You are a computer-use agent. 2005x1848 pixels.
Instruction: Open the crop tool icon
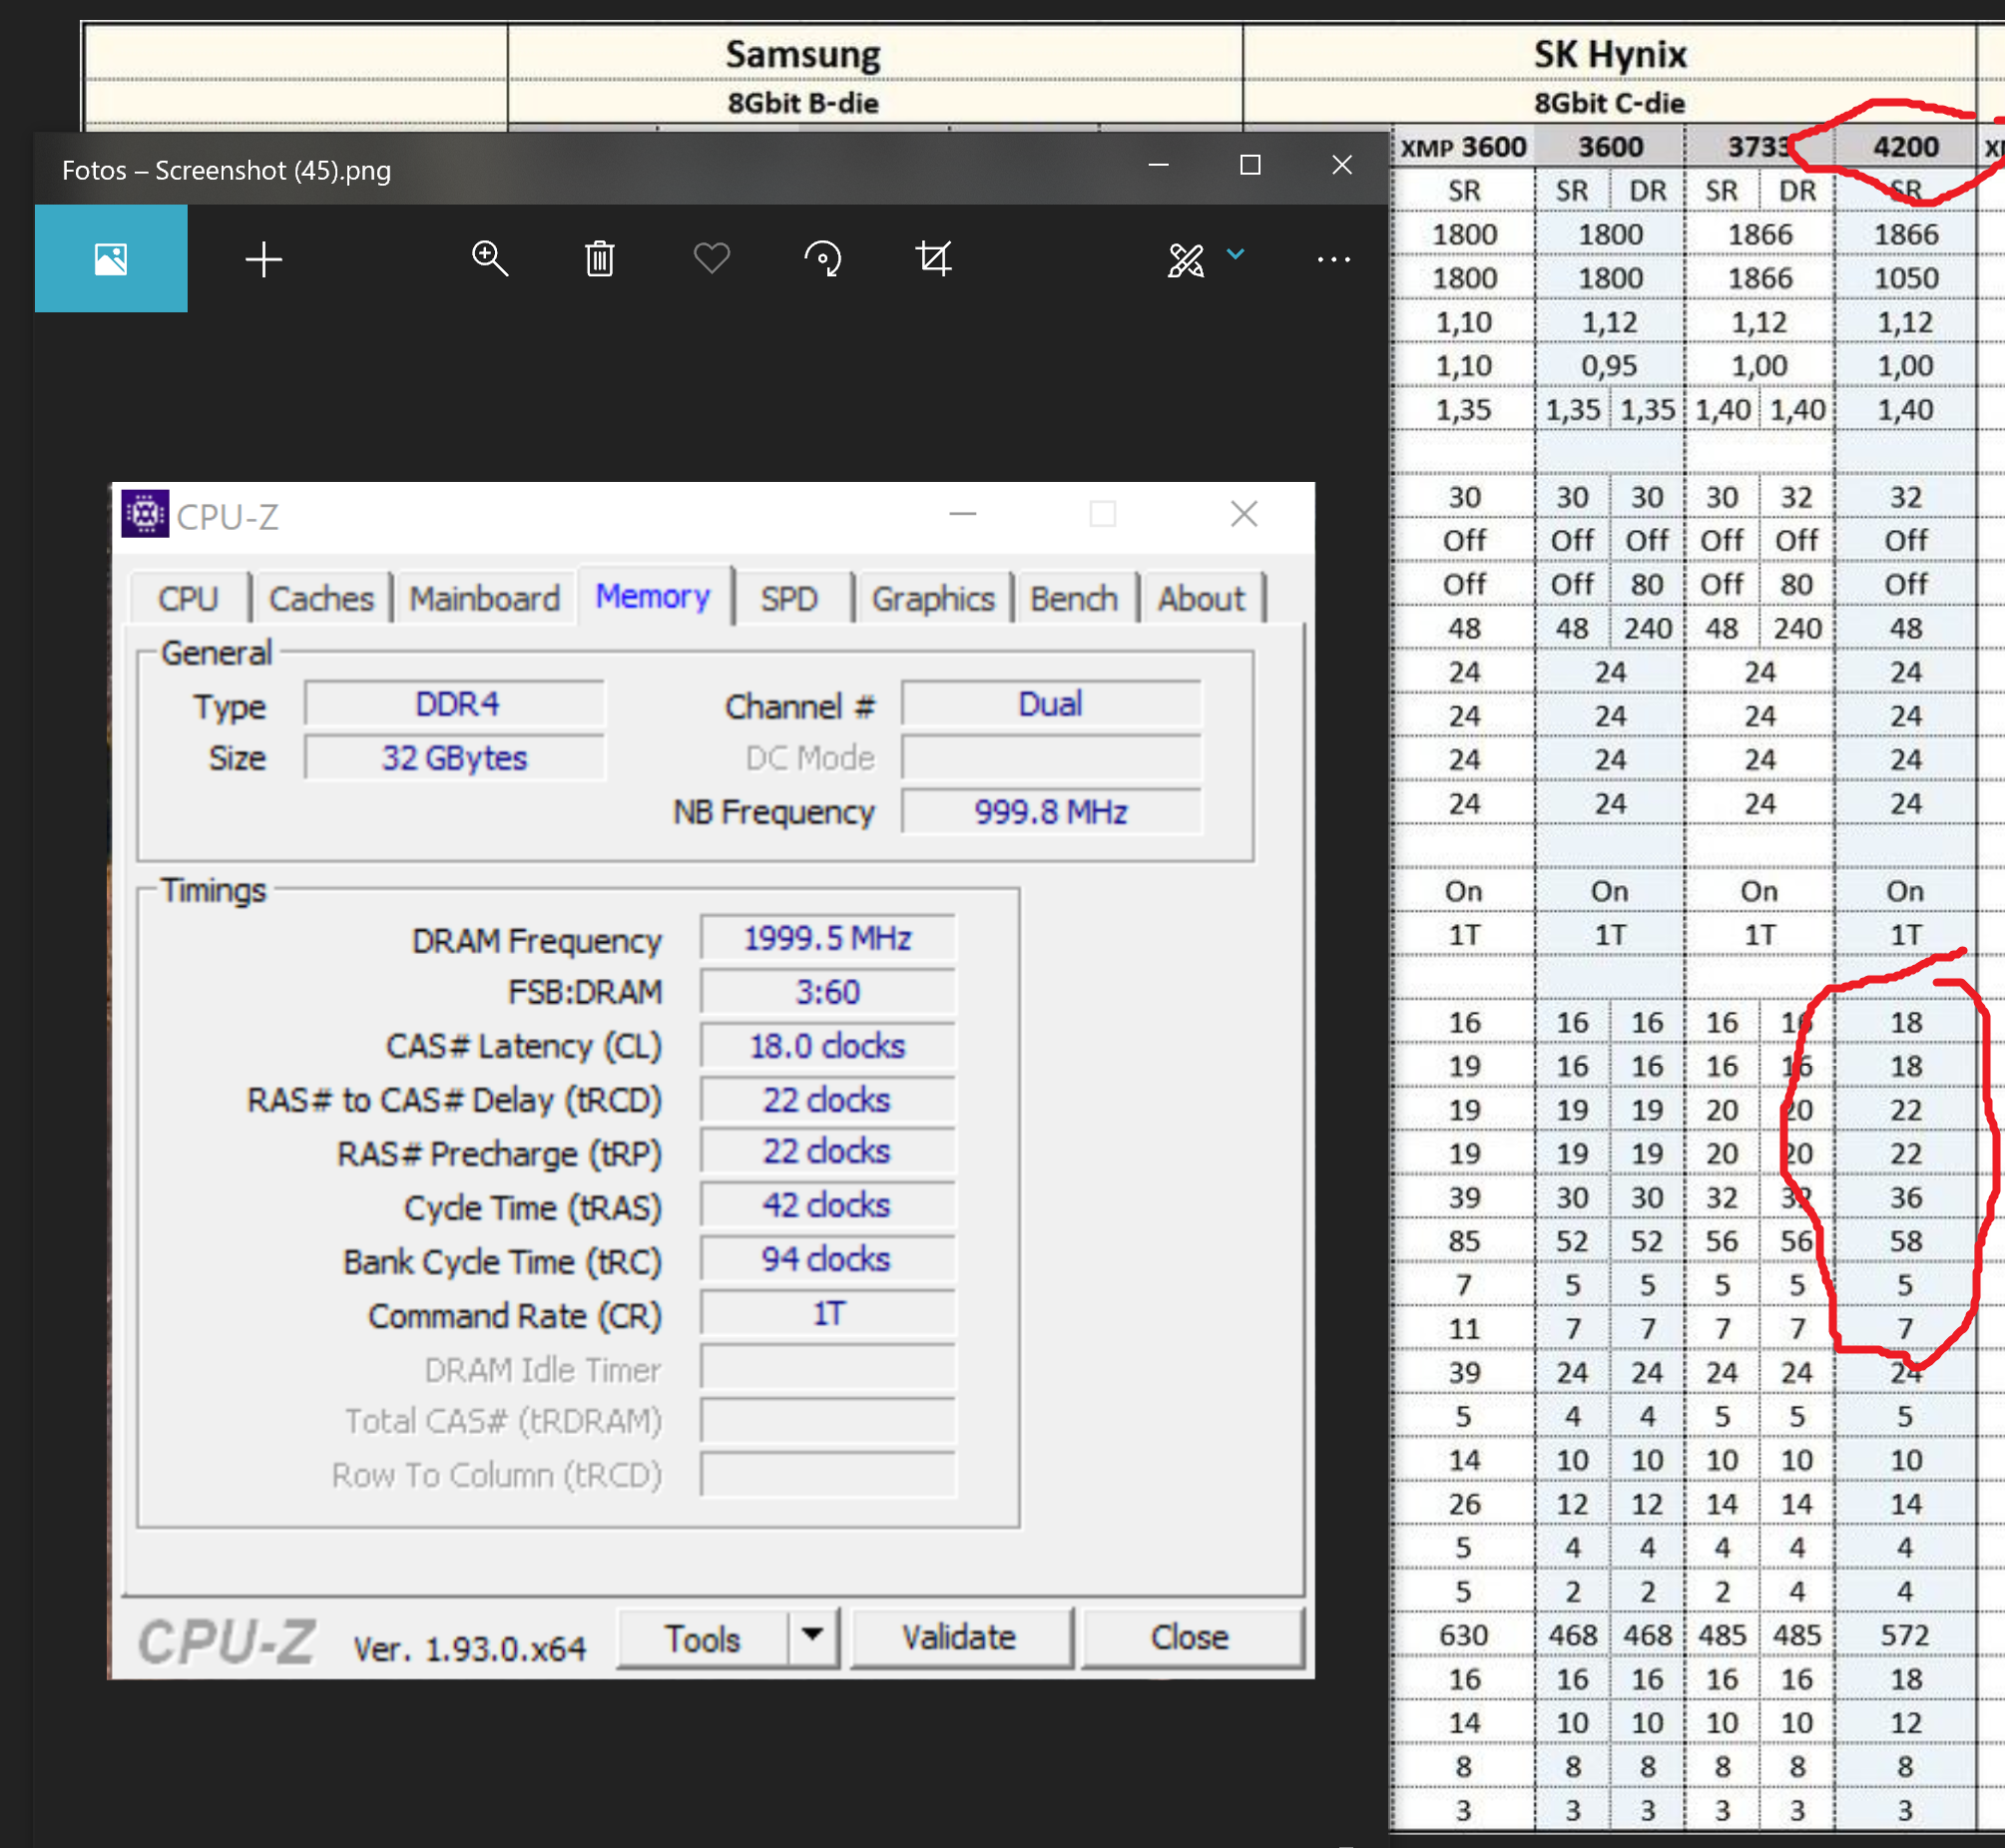pos(934,259)
